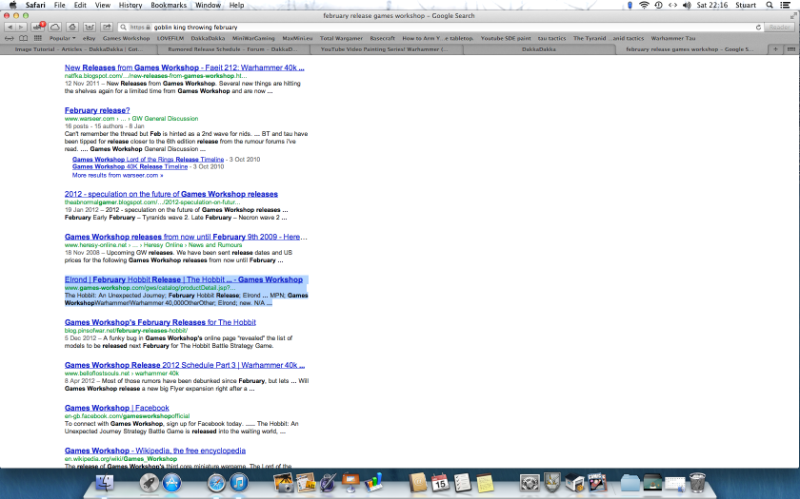Open the History menu

click(131, 5)
